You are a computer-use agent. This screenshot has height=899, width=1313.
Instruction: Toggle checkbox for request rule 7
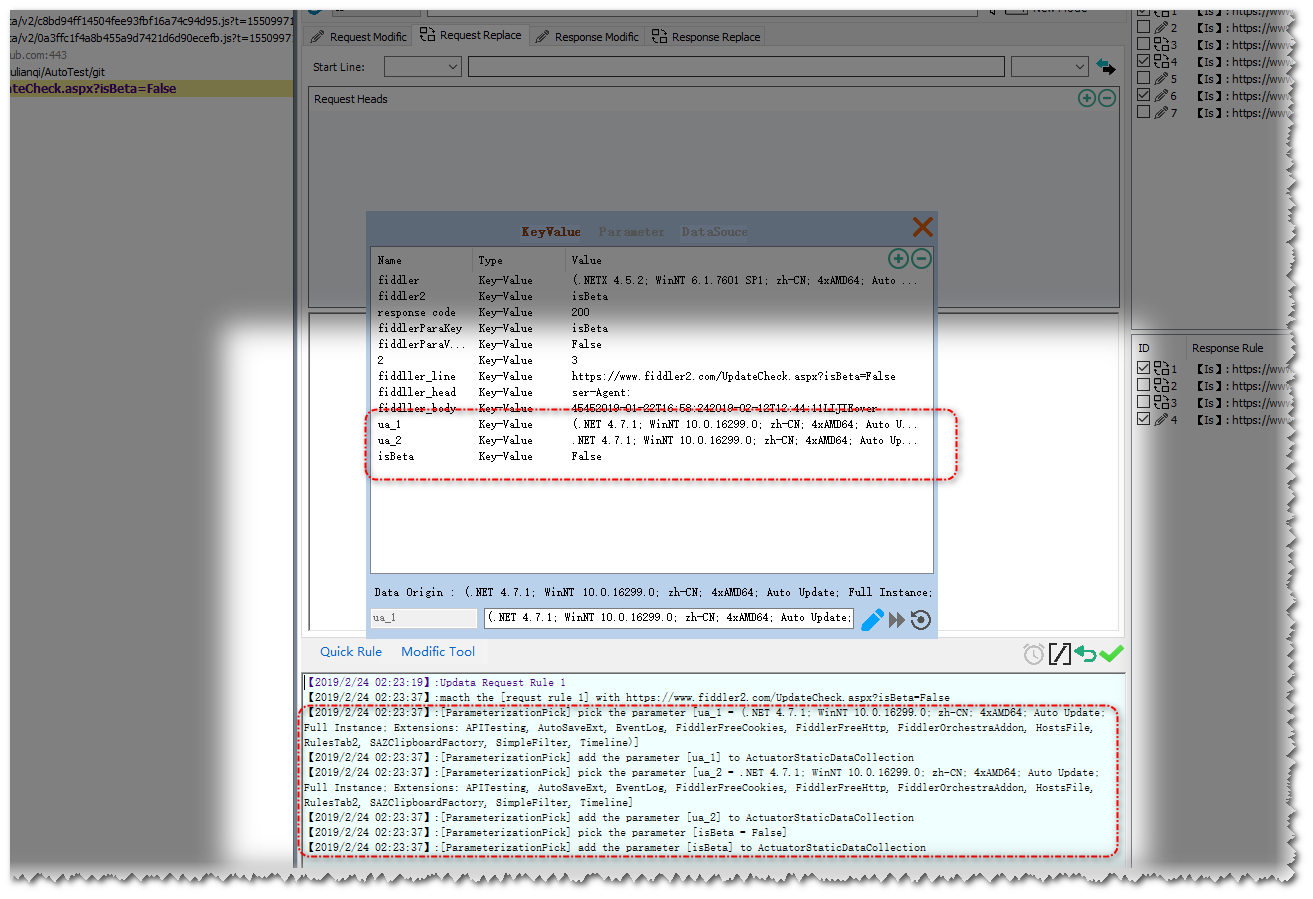click(x=1144, y=113)
